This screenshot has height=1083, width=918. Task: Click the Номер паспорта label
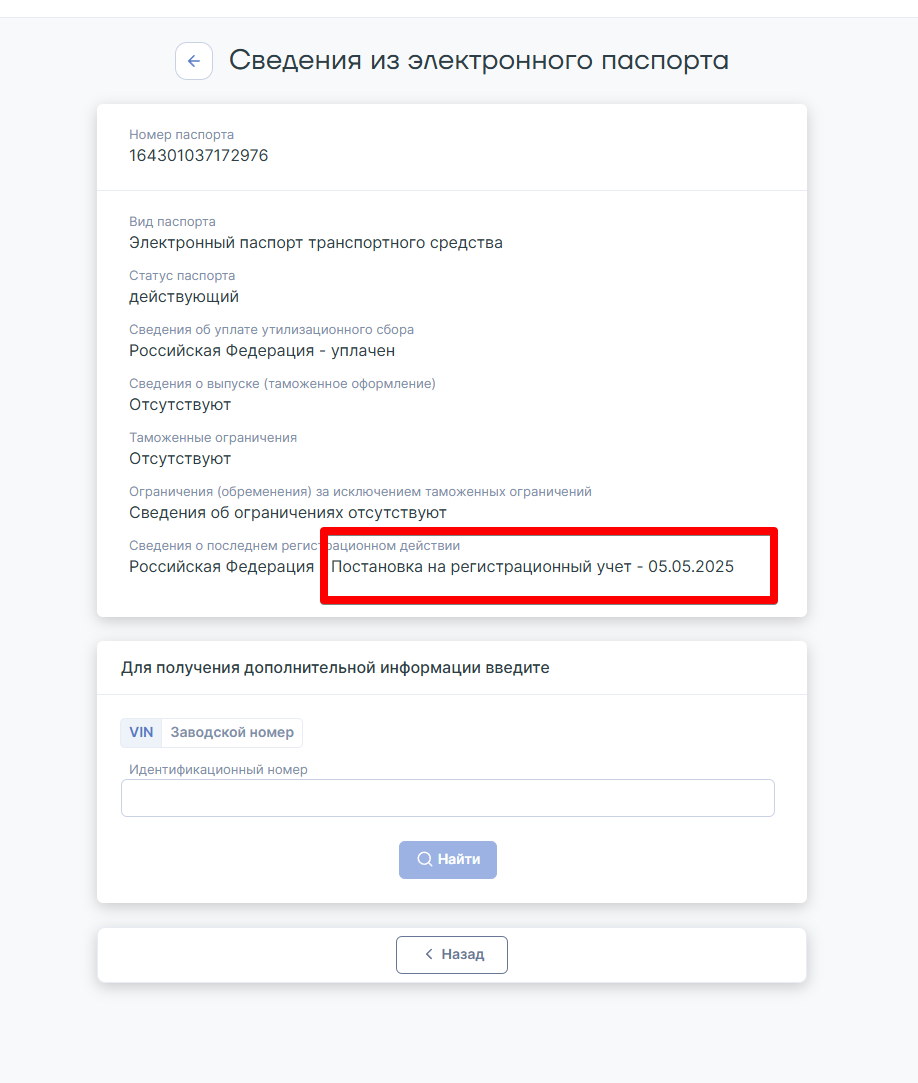coord(181,135)
